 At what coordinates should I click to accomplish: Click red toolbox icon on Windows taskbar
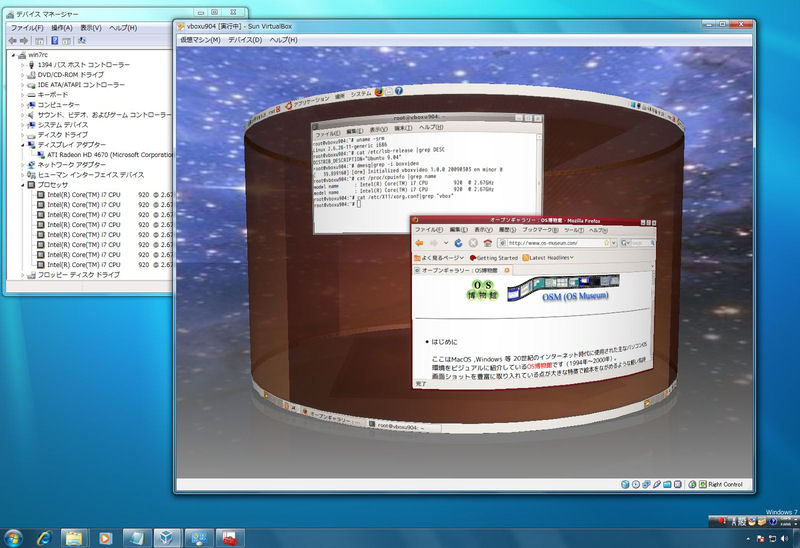click(x=229, y=538)
